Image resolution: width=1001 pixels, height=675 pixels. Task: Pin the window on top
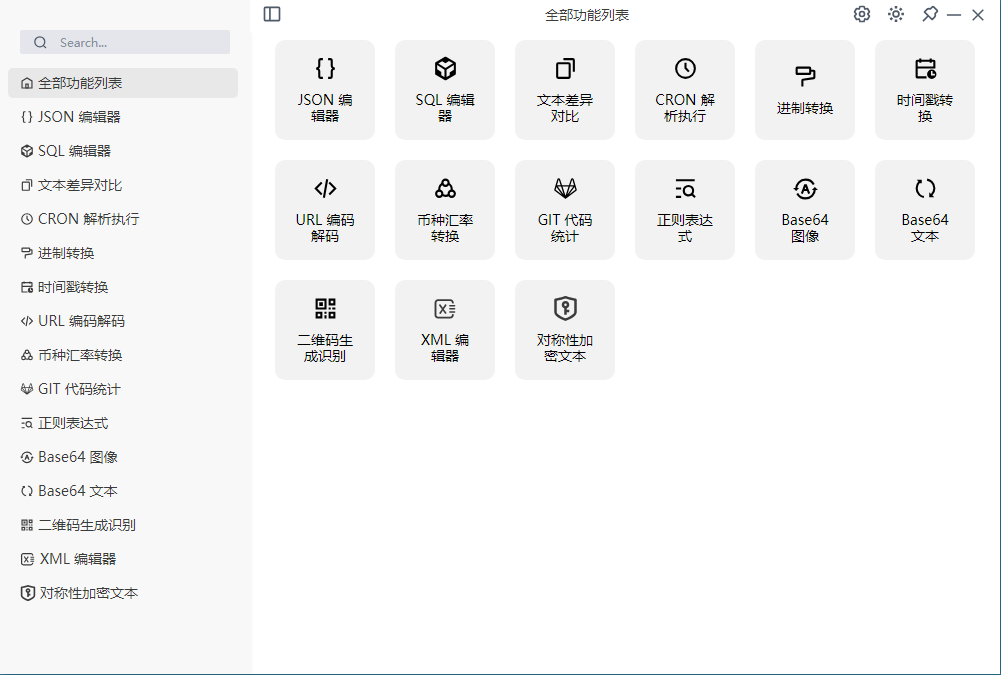(930, 14)
